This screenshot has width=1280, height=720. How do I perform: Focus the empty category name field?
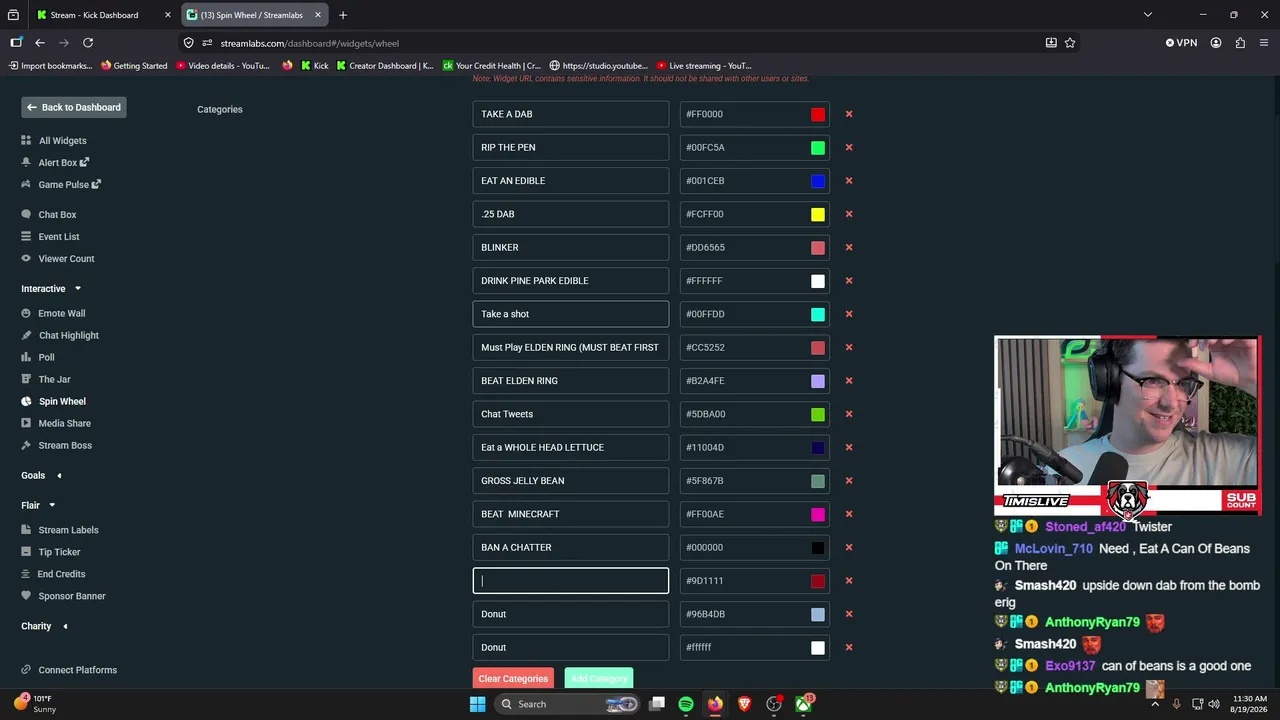point(571,581)
